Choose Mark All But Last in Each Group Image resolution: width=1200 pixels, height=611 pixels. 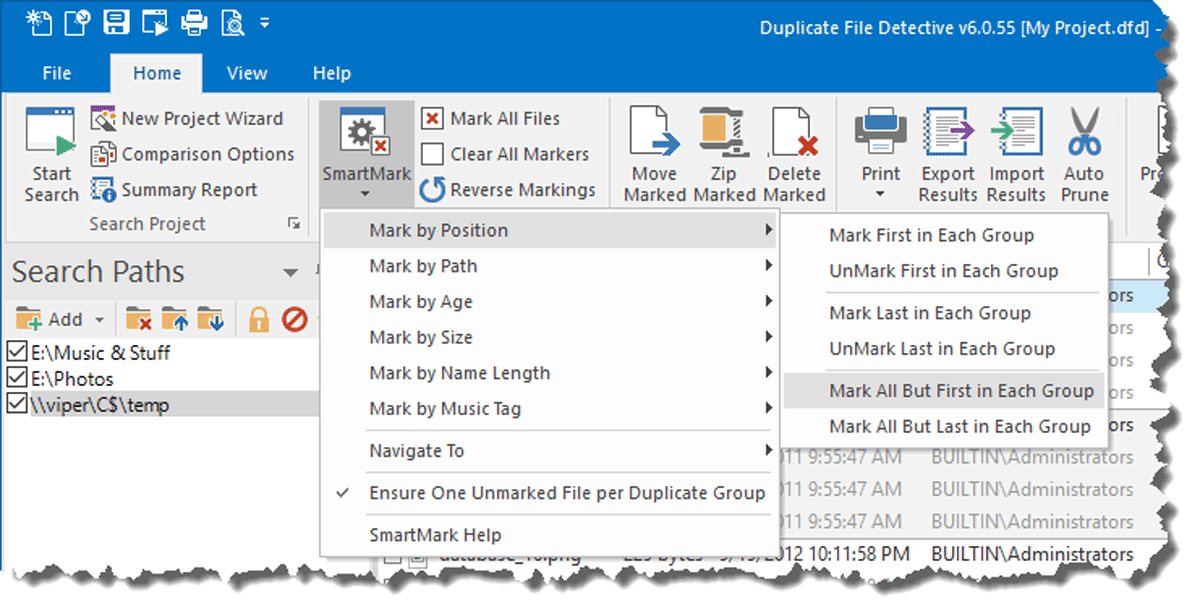(943, 427)
